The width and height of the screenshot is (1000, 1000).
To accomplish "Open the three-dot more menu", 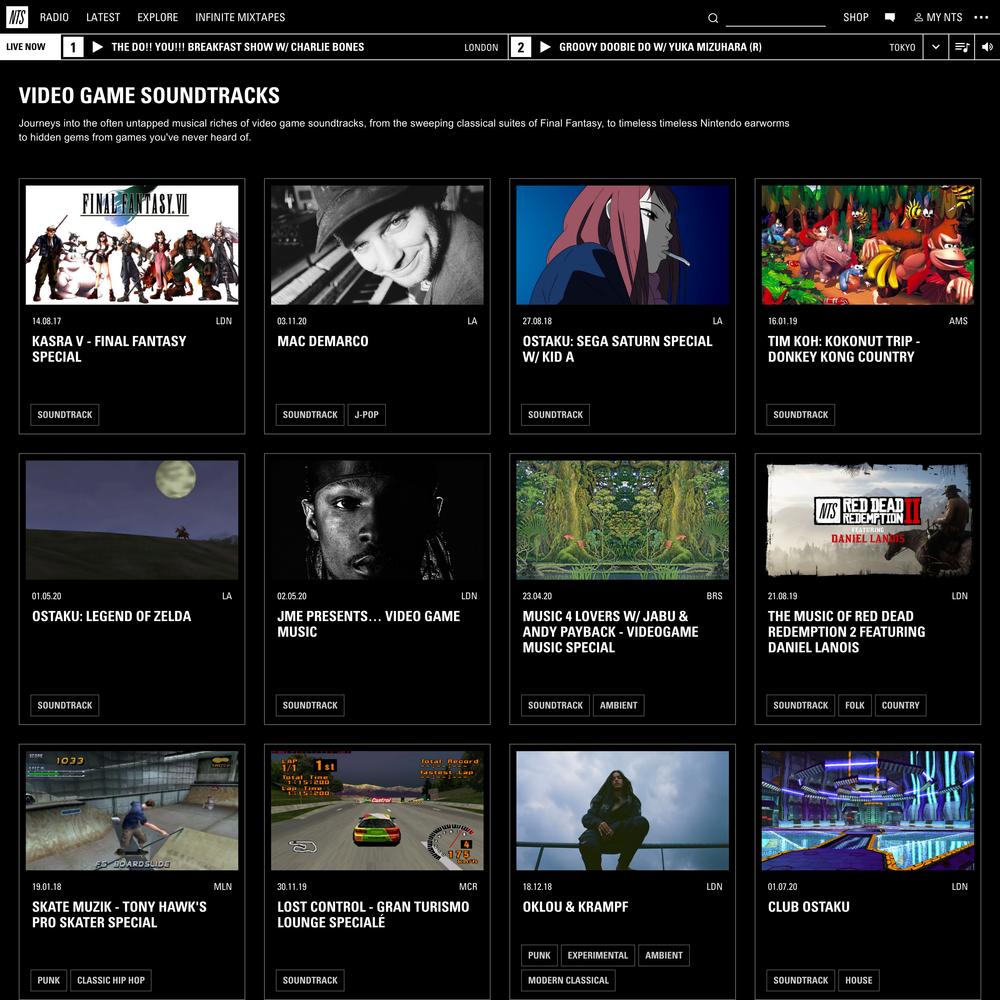I will click(981, 17).
